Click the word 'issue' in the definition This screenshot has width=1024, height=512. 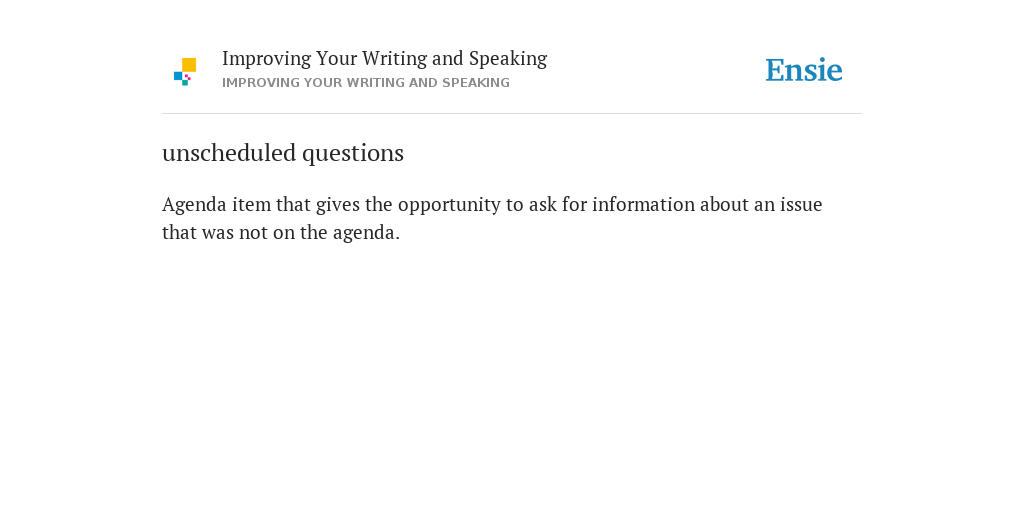[x=801, y=204]
